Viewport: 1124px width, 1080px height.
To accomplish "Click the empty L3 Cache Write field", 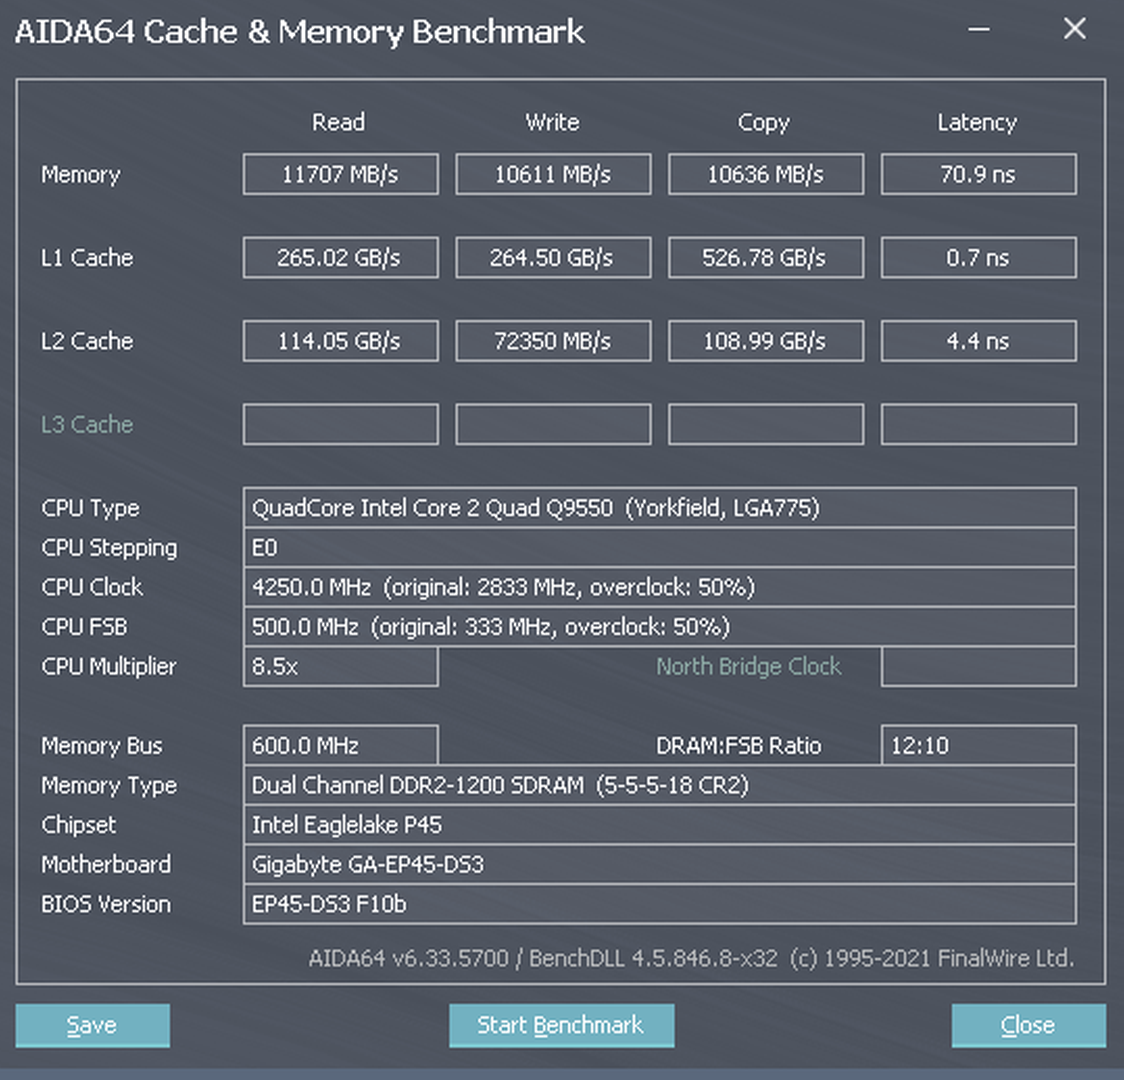I will point(553,424).
